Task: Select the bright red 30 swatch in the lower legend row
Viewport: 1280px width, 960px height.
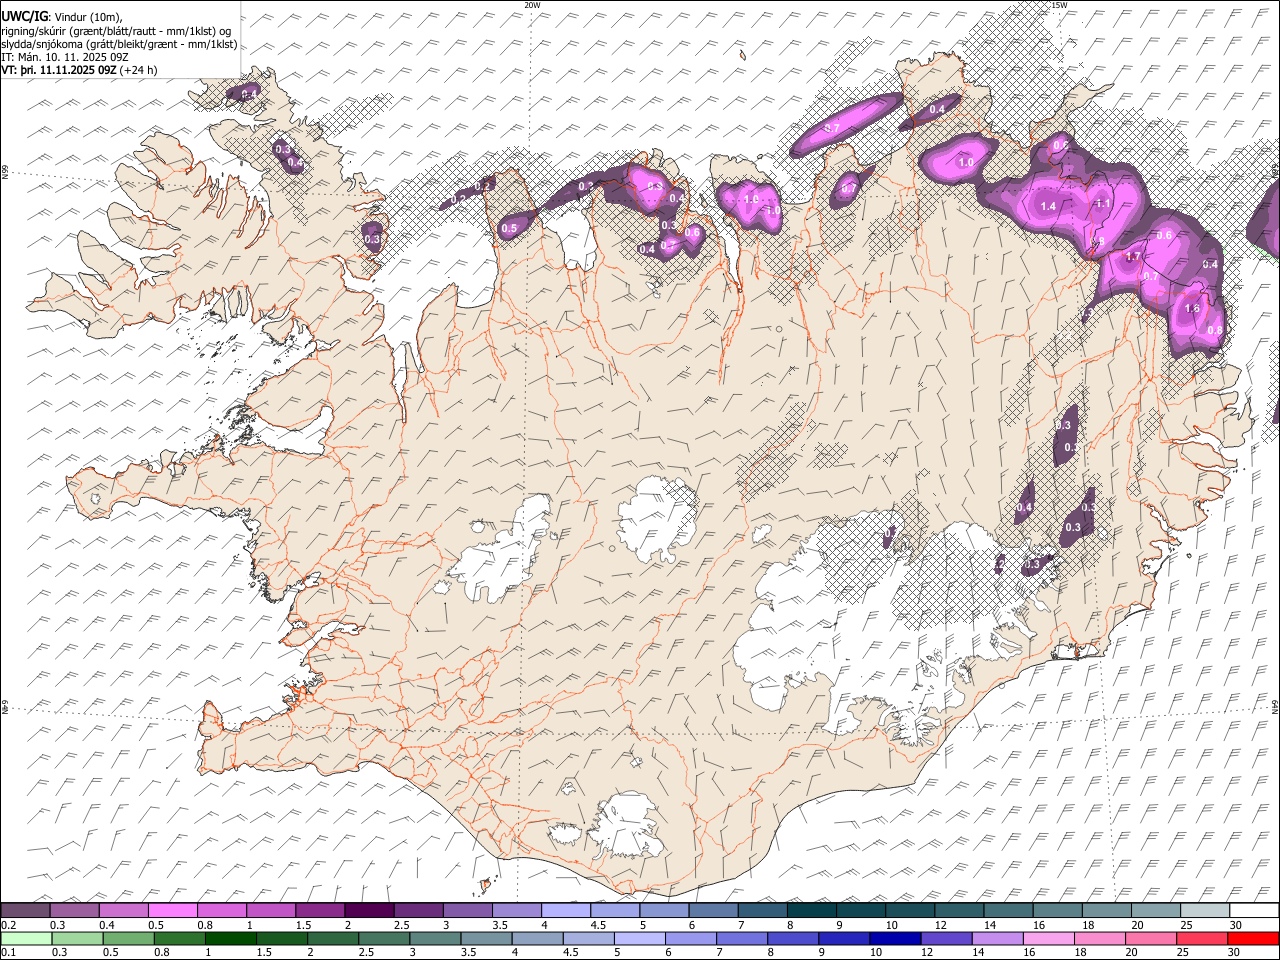Action: [x=1254, y=938]
